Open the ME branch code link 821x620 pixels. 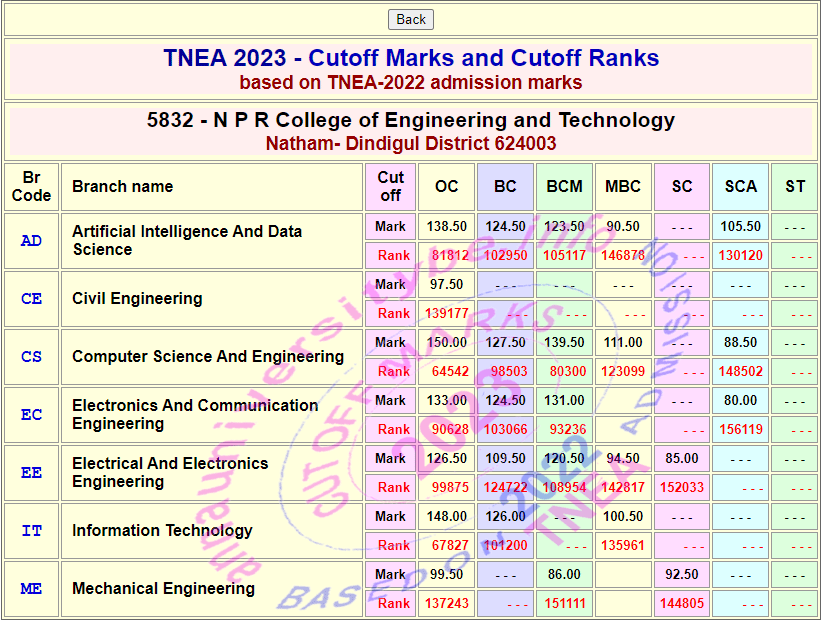(31, 589)
